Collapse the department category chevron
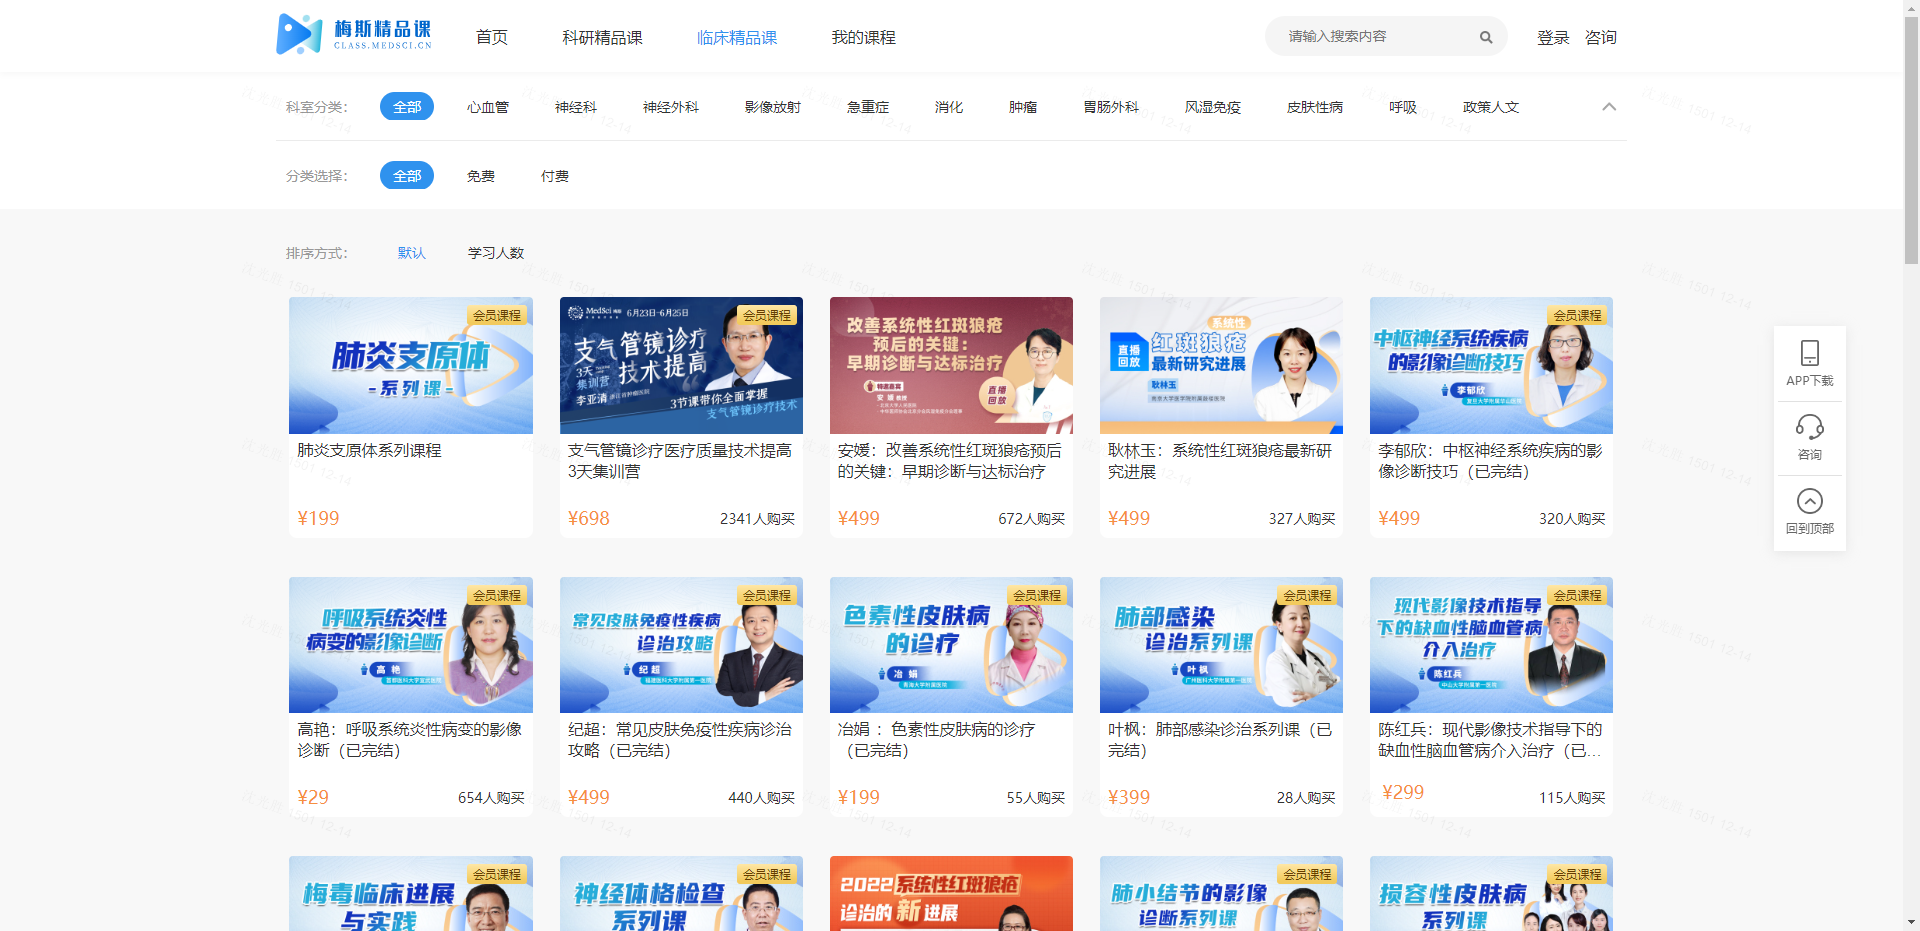Screen dimensions: 1920x931 (1609, 107)
